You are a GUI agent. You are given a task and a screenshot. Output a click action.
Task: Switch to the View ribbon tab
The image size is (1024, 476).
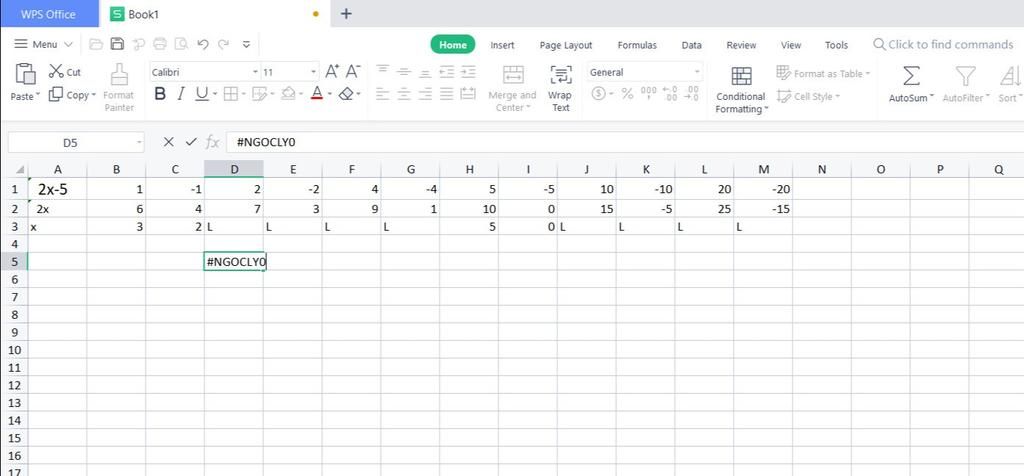791,45
